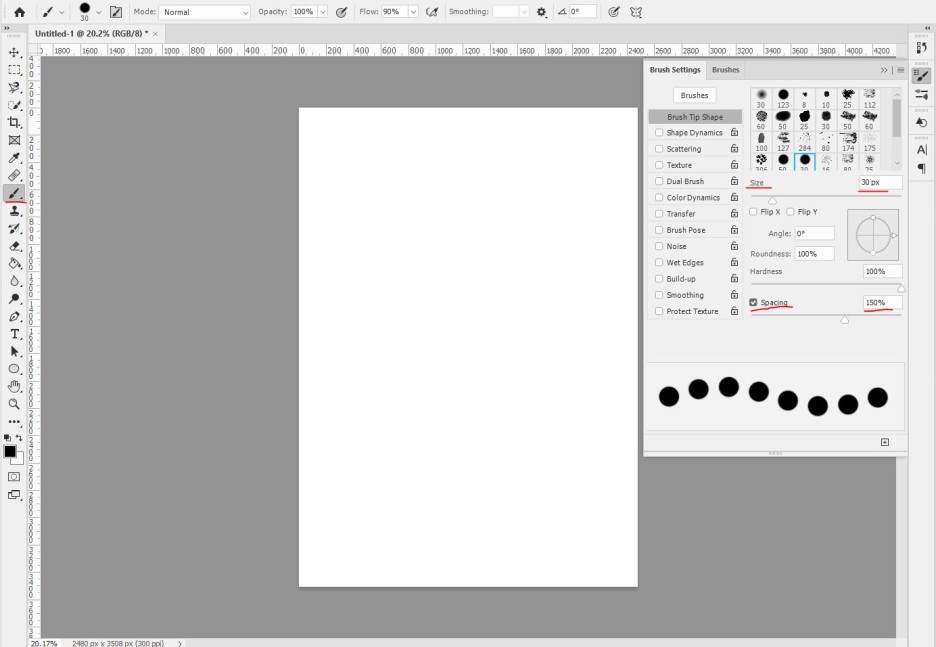This screenshot has height=647, width=936.
Task: Close the Untitled-1 document tab
Action: point(156,34)
